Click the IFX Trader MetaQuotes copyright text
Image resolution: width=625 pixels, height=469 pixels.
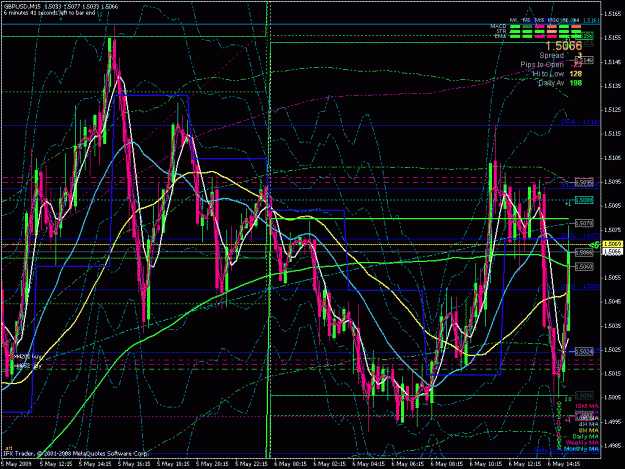75,453
